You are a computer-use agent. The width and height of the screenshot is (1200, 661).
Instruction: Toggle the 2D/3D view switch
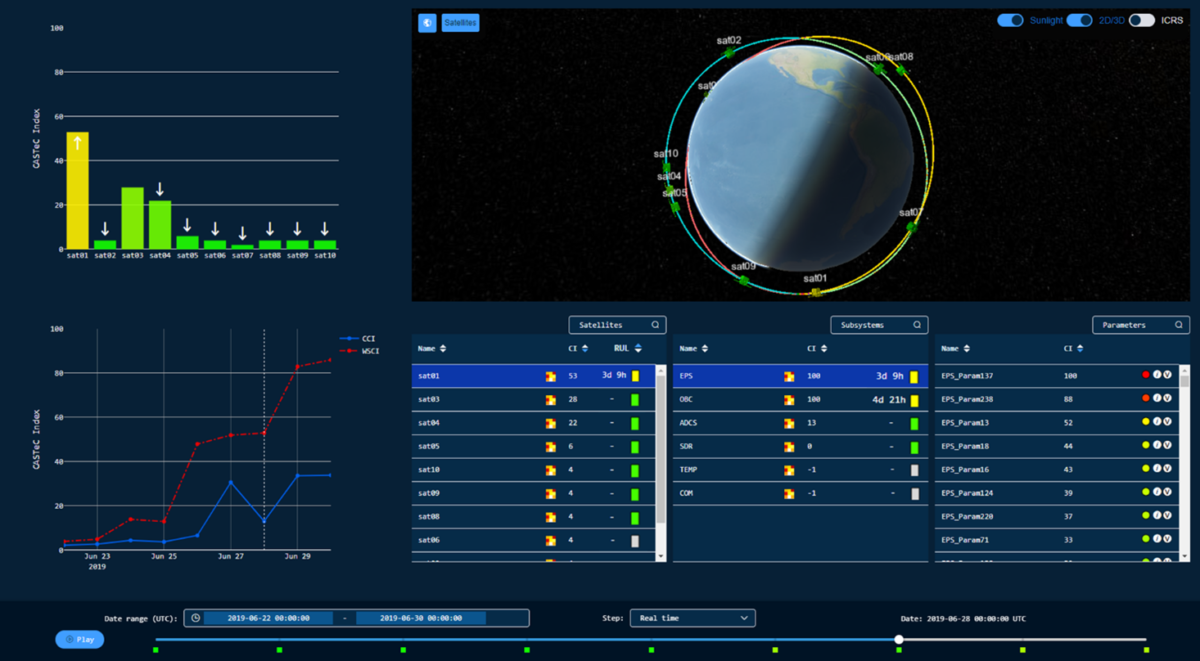tap(1078, 20)
